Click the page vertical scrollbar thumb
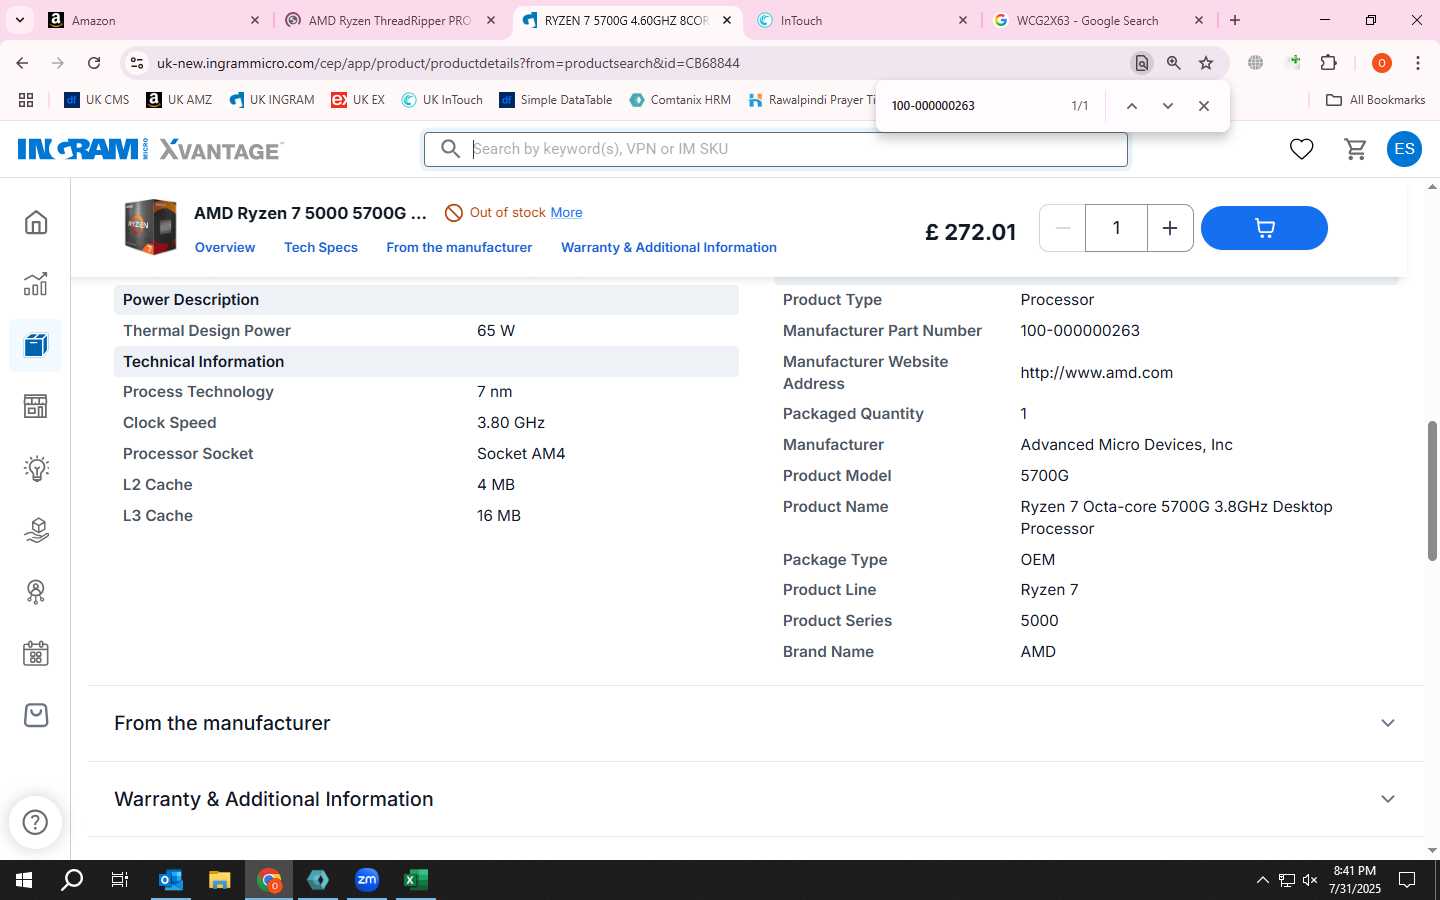The height and width of the screenshot is (900, 1440). [x=1432, y=490]
